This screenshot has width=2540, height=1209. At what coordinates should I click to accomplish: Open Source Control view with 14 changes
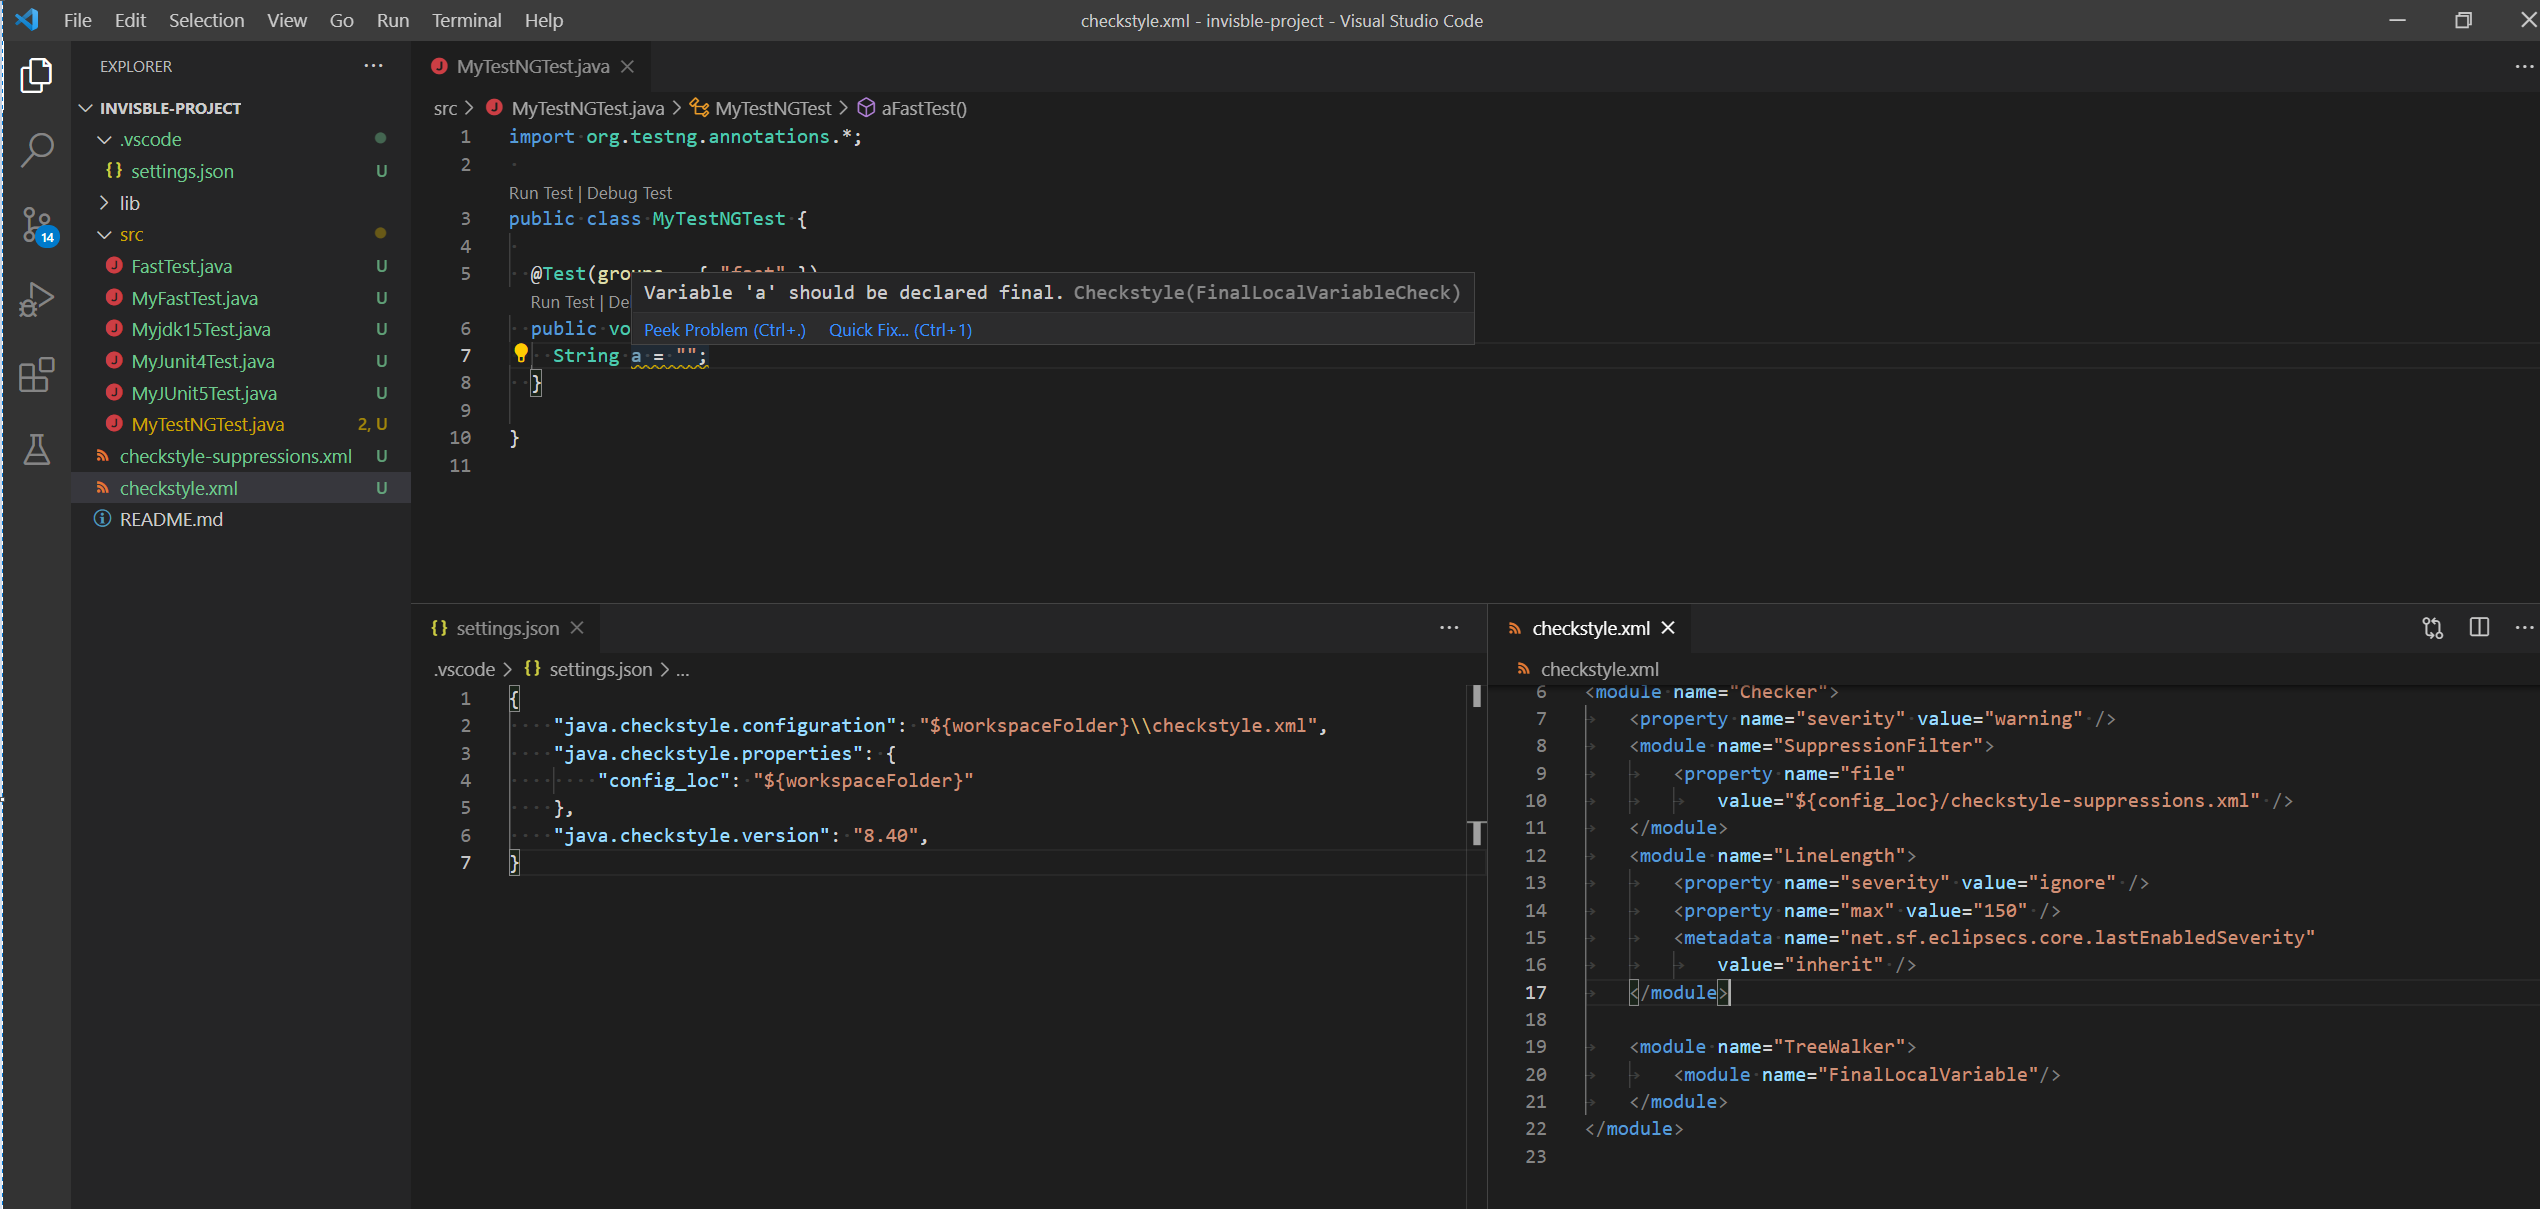[x=36, y=225]
